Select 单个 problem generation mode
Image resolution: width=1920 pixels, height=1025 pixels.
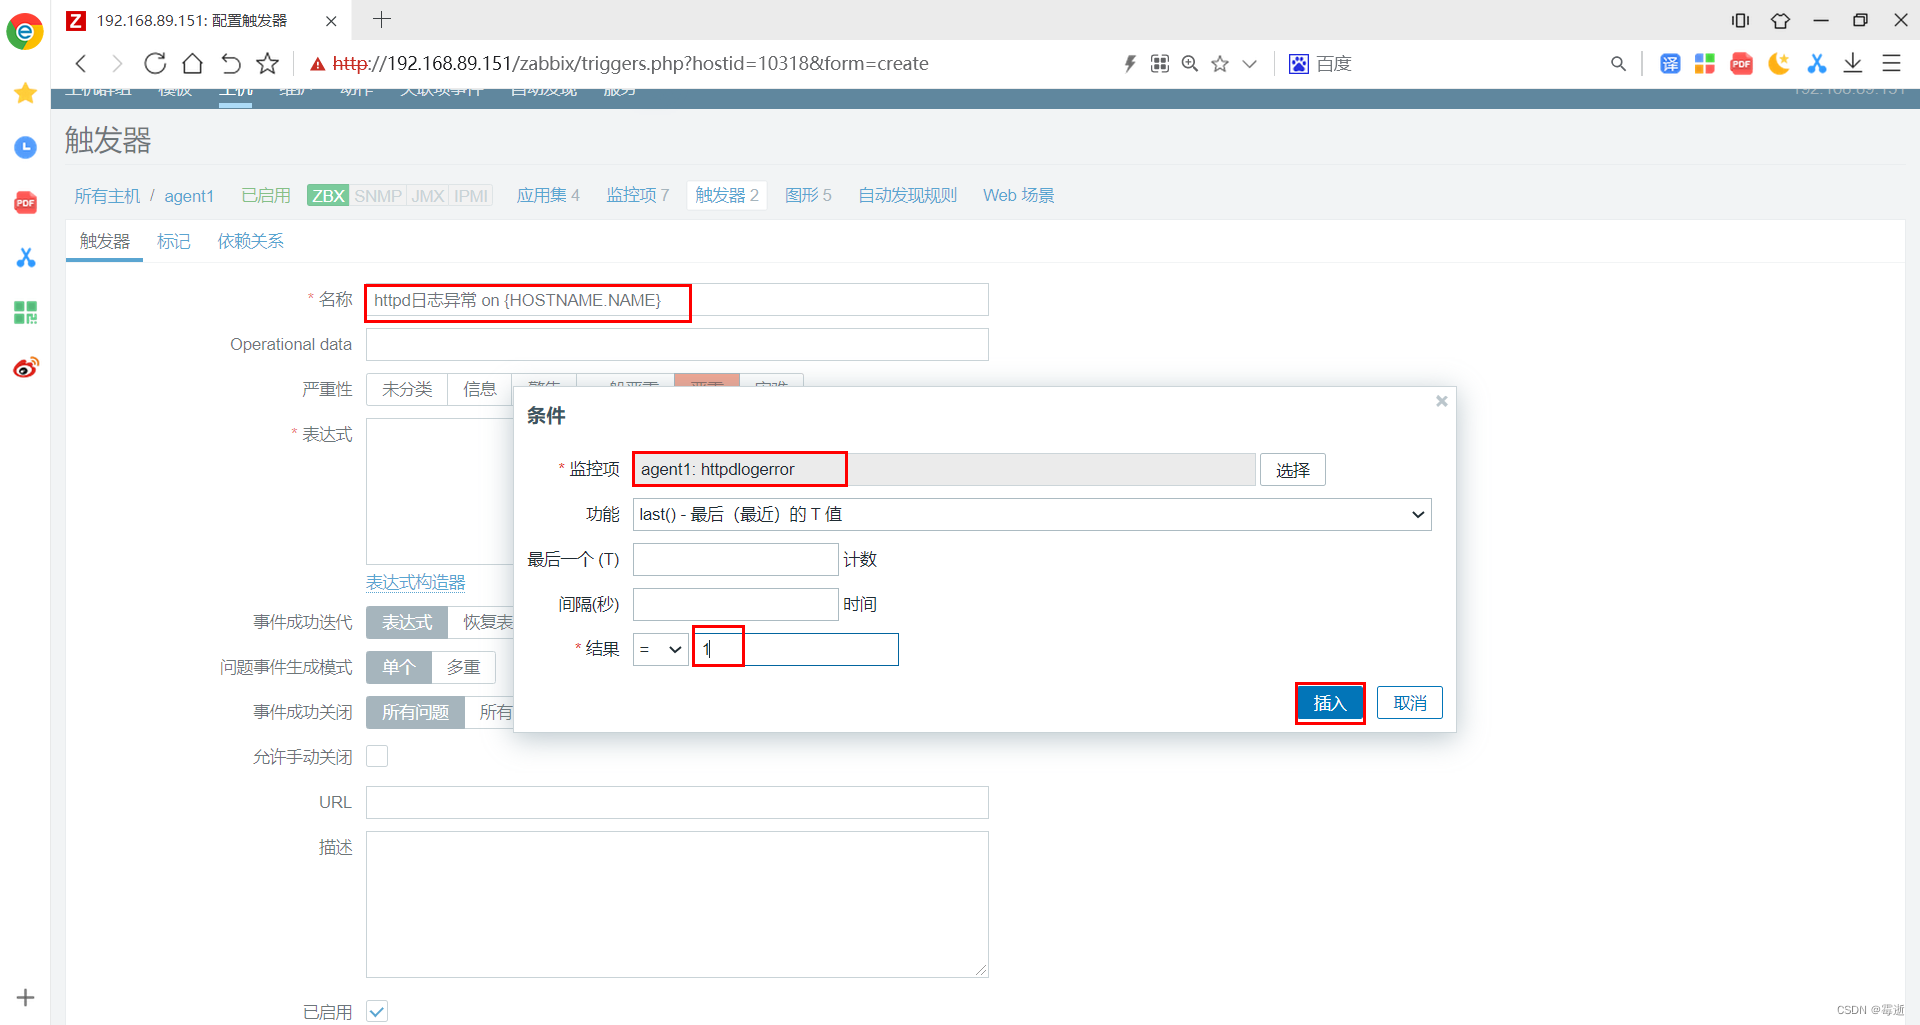pyautogui.click(x=399, y=667)
